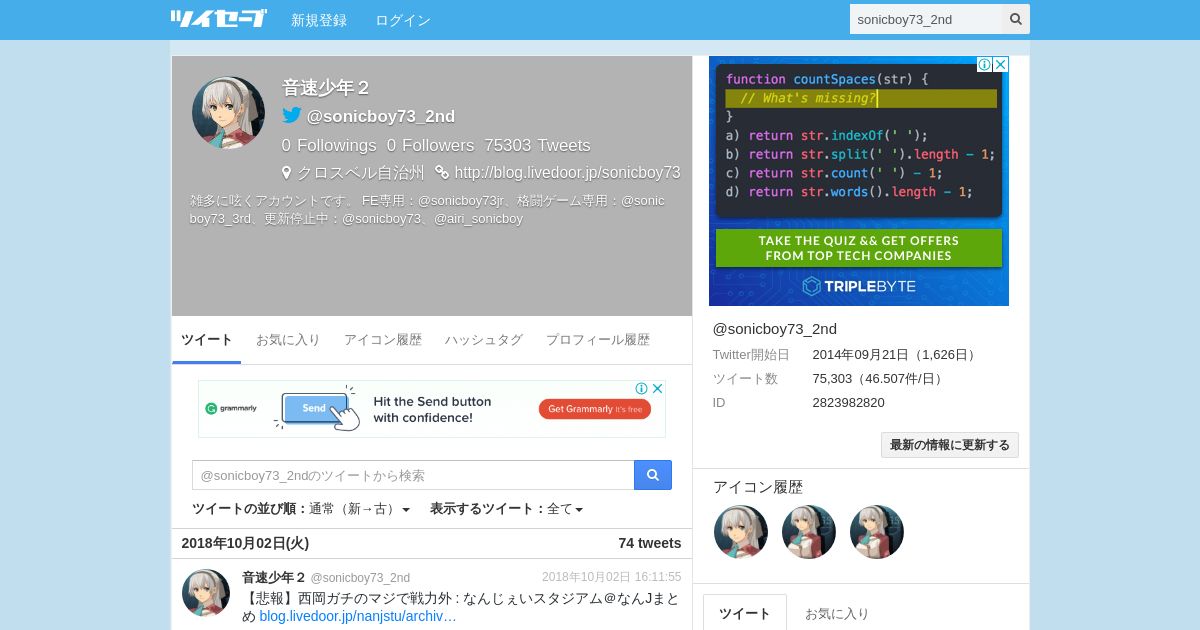The width and height of the screenshot is (1200, 630).
Task: Click the blue tweet search button
Action: tap(653, 475)
